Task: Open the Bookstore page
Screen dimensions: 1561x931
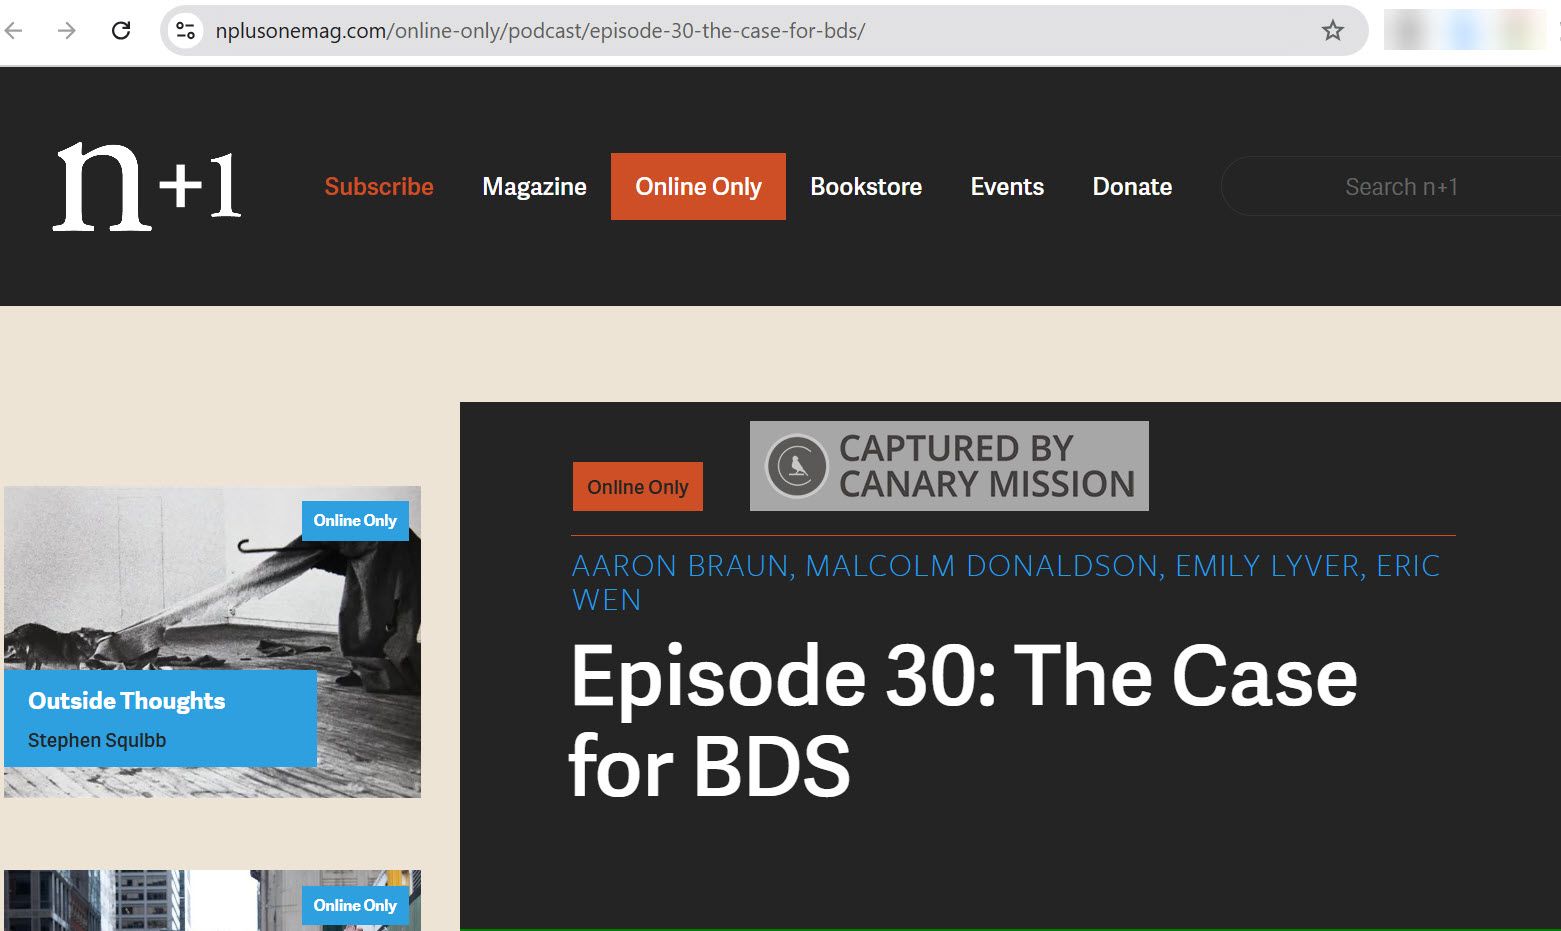Action: coord(865,187)
